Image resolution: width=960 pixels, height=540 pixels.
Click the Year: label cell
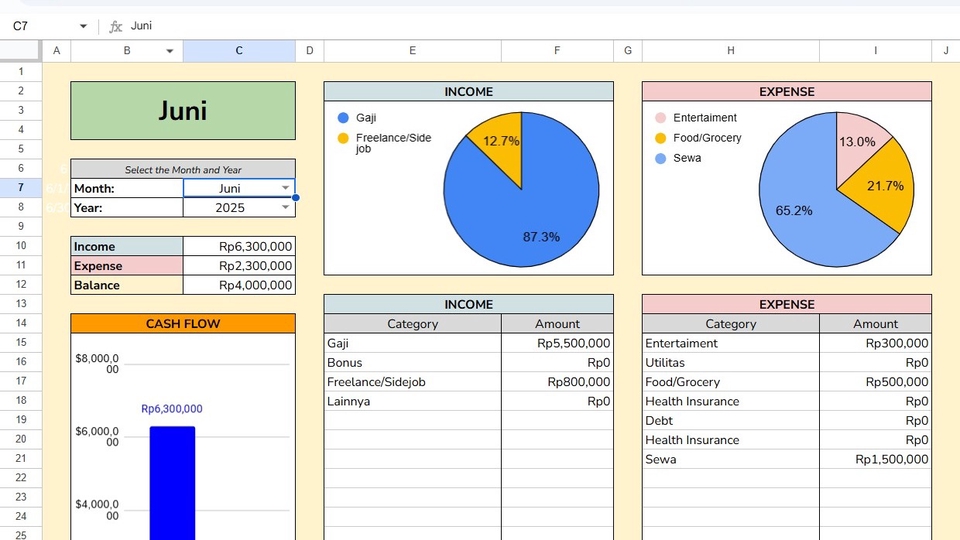click(127, 208)
